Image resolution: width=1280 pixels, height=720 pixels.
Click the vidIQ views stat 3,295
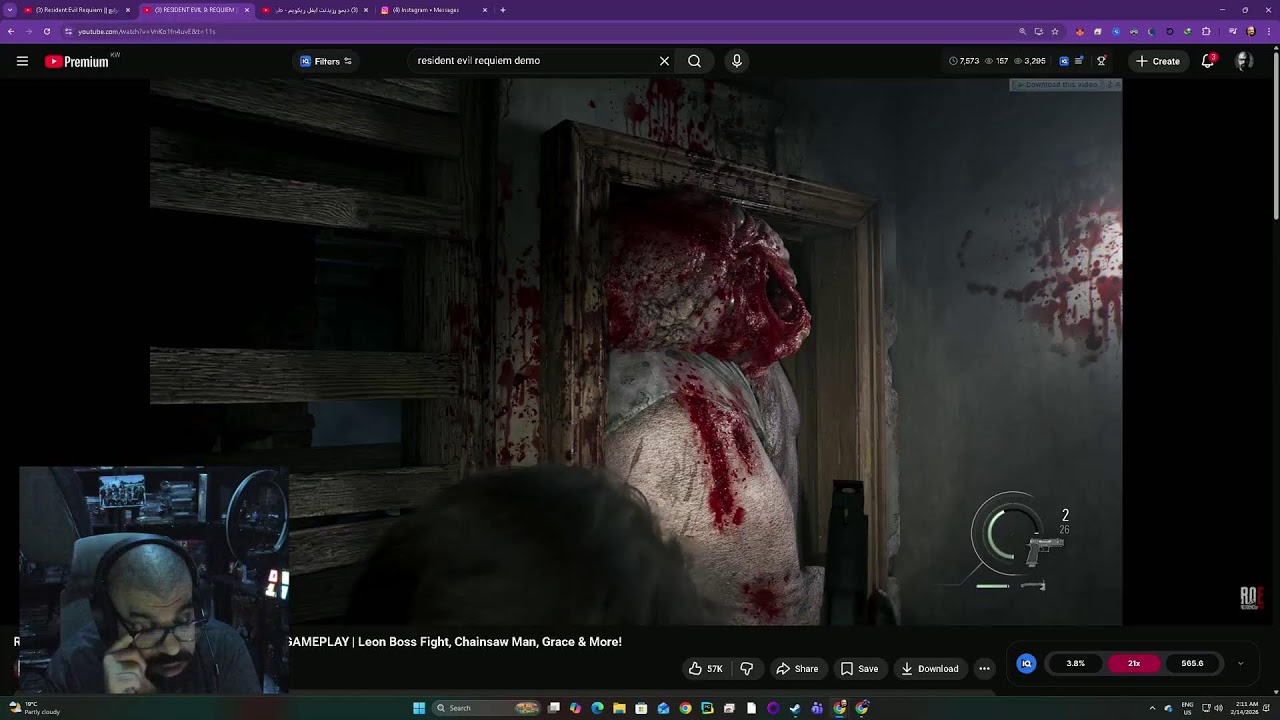click(1030, 61)
